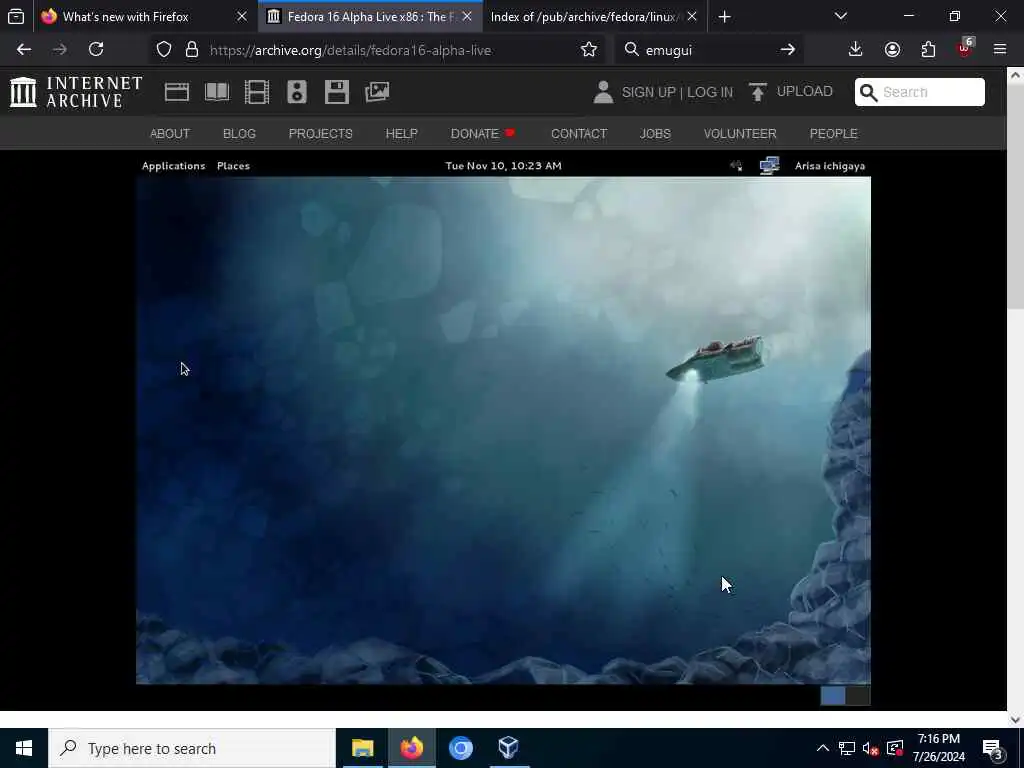Open the taskbar clock and date
The width and height of the screenshot is (1024, 768).
pyautogui.click(x=938, y=748)
